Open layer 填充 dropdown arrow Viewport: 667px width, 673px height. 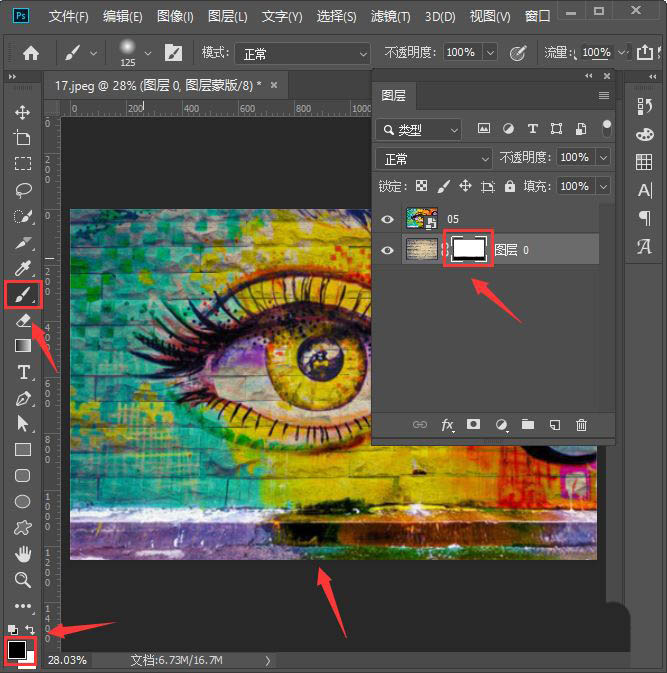[603, 187]
